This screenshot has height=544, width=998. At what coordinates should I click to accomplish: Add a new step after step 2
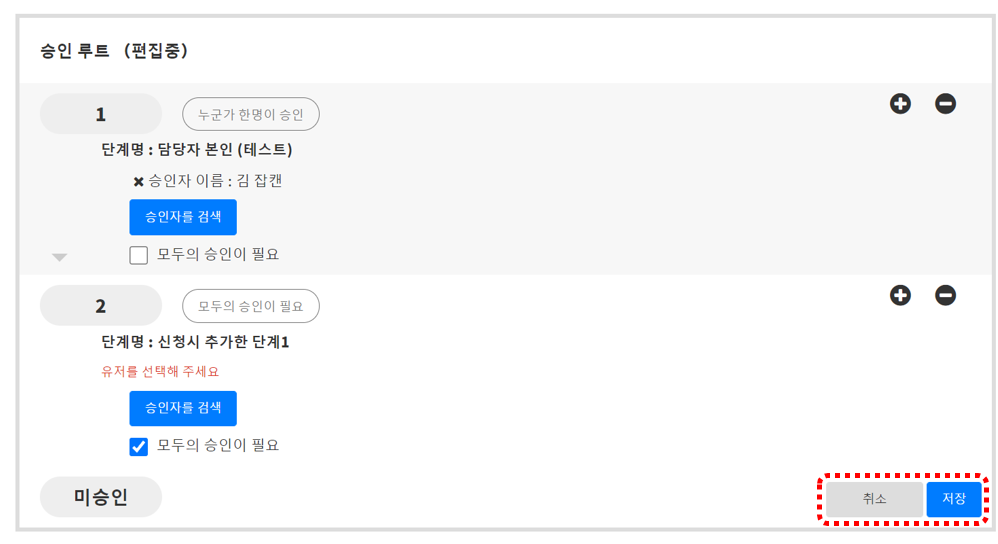[x=900, y=295]
